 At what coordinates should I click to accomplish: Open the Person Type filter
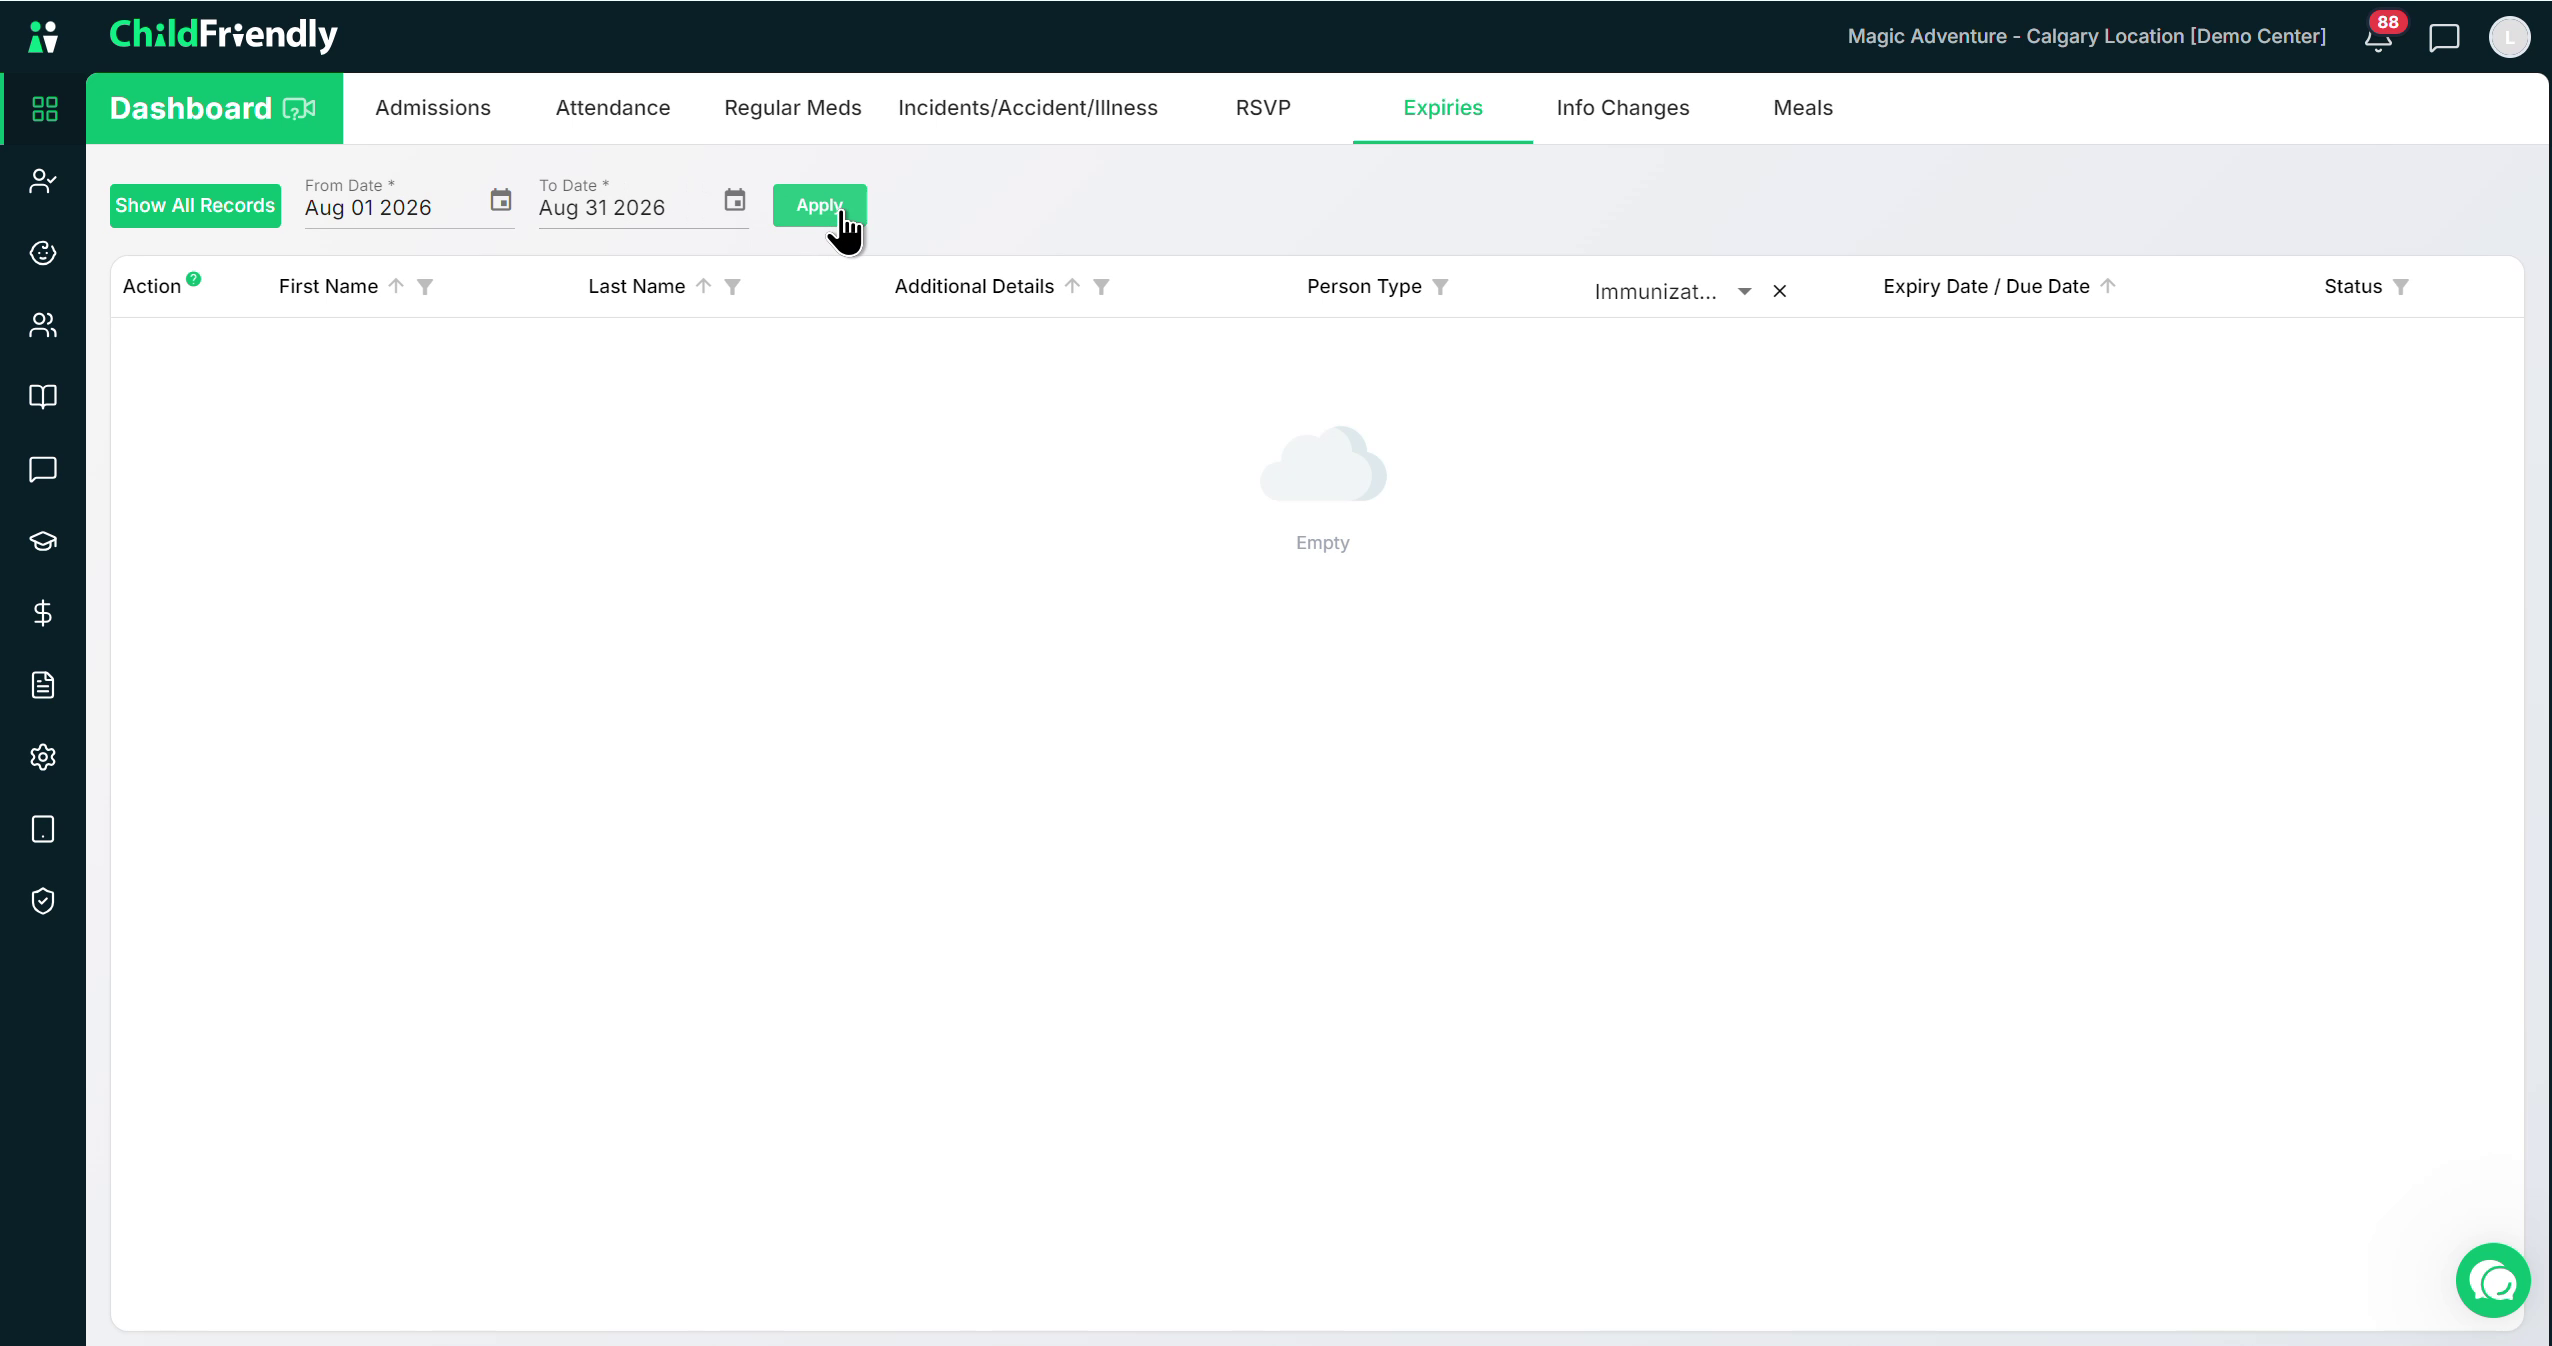pos(1440,287)
